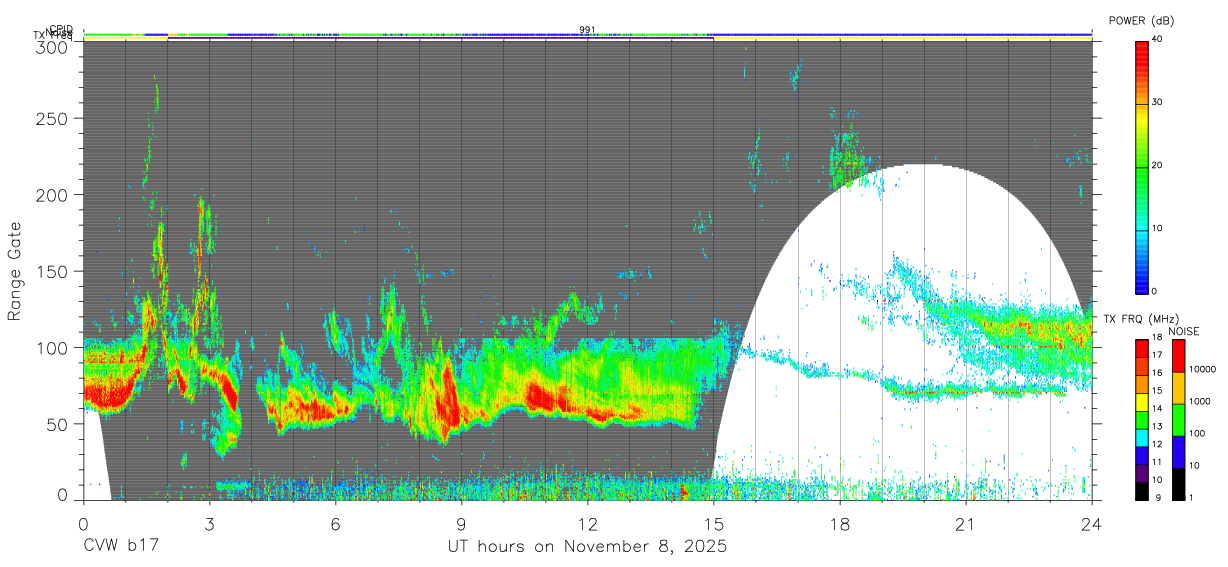
Task: Select the black NOISE legend swatch
Action: pyautogui.click(x=1177, y=484)
